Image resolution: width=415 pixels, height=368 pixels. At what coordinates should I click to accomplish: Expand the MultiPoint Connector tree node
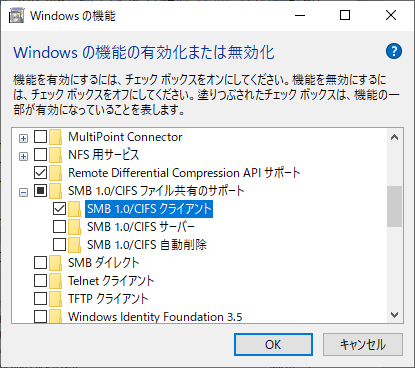(23, 138)
